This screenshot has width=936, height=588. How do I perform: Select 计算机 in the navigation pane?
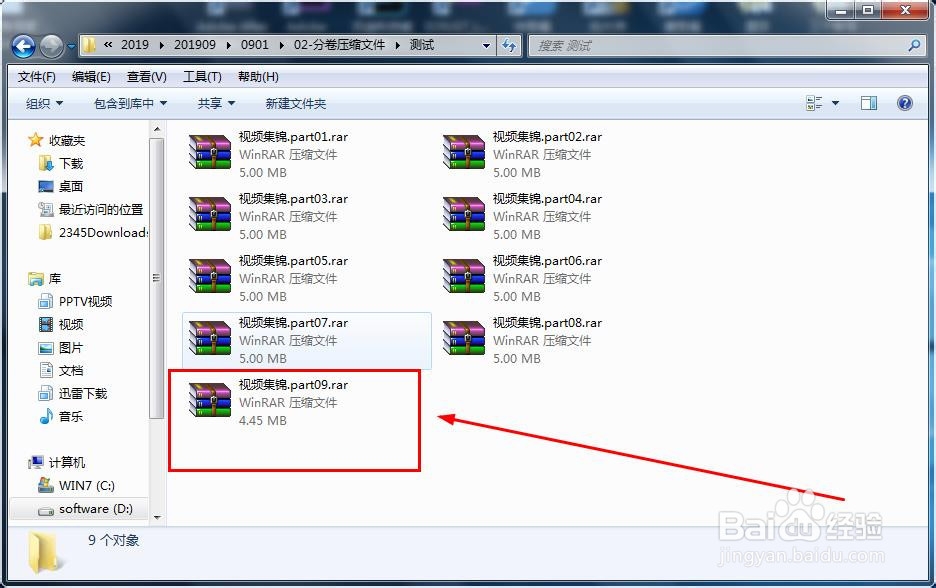point(57,462)
